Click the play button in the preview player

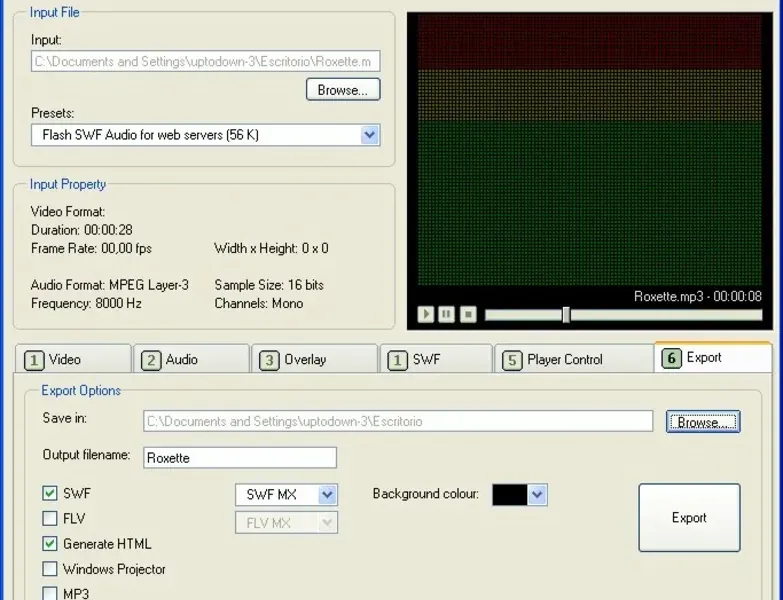click(x=425, y=314)
